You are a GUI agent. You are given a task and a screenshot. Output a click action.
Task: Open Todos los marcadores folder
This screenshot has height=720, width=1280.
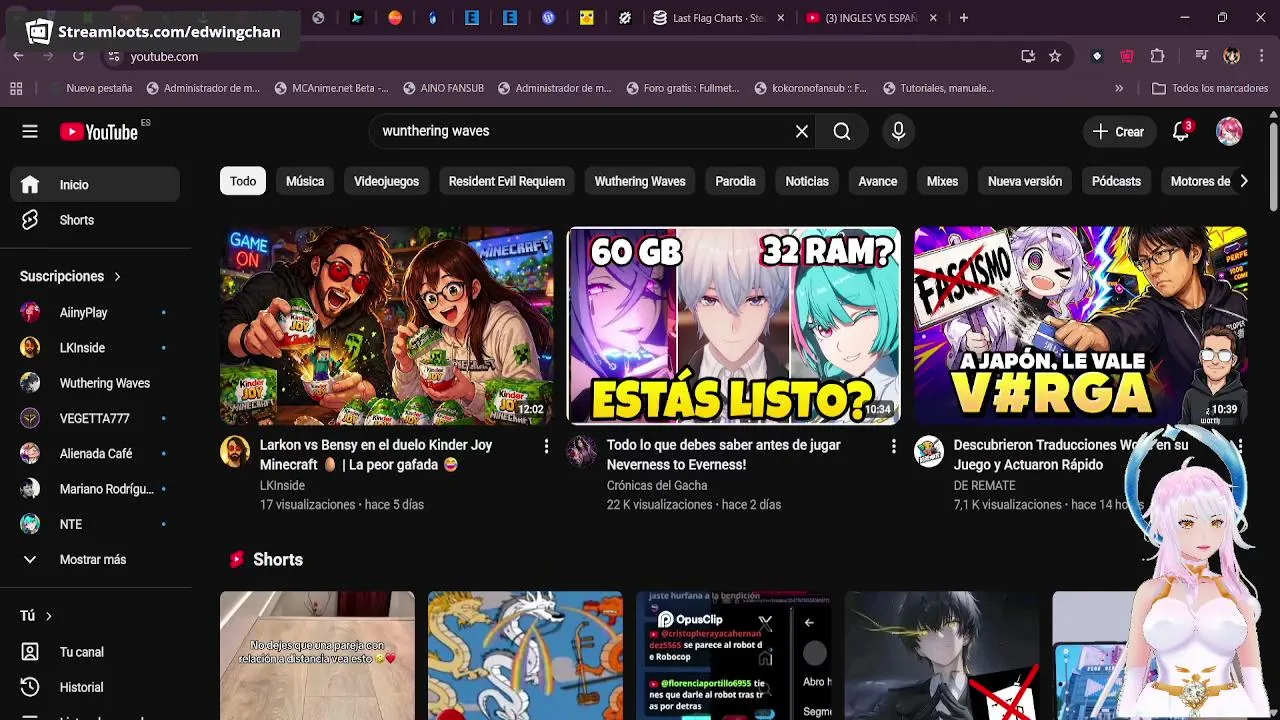[x=1210, y=88]
